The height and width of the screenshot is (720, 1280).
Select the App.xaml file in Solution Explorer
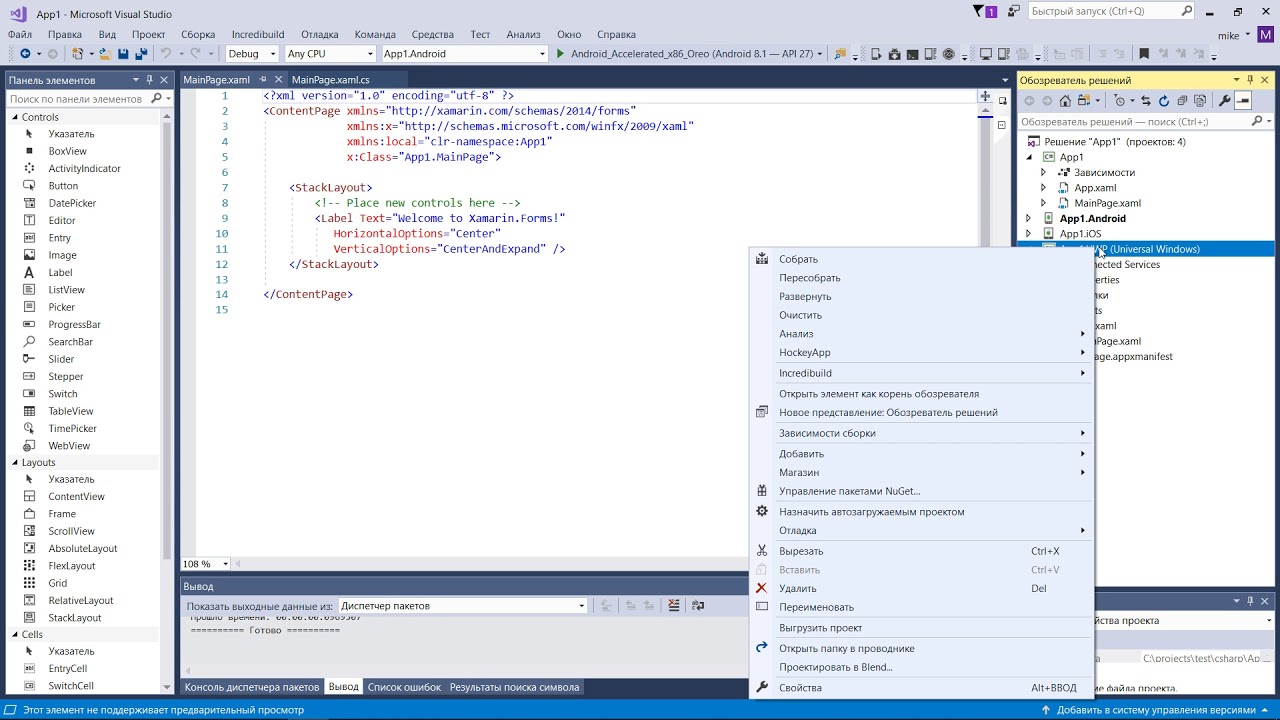click(1095, 188)
